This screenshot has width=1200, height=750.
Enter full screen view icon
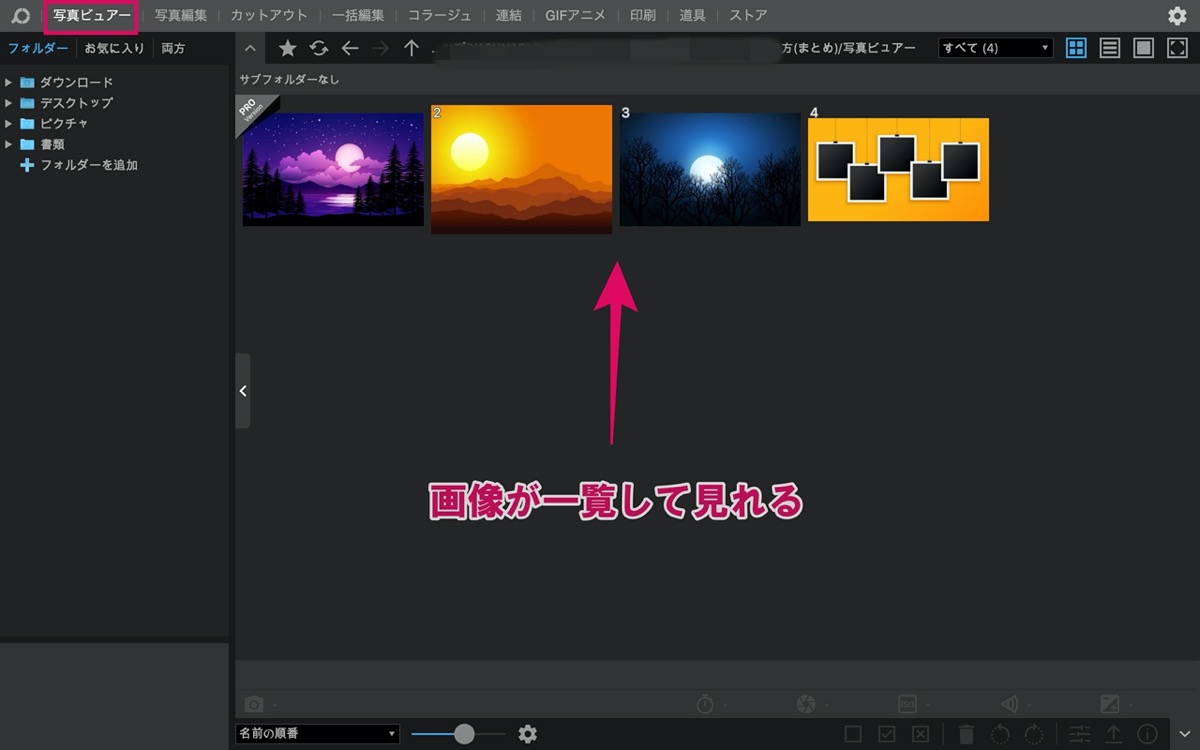(1177, 48)
